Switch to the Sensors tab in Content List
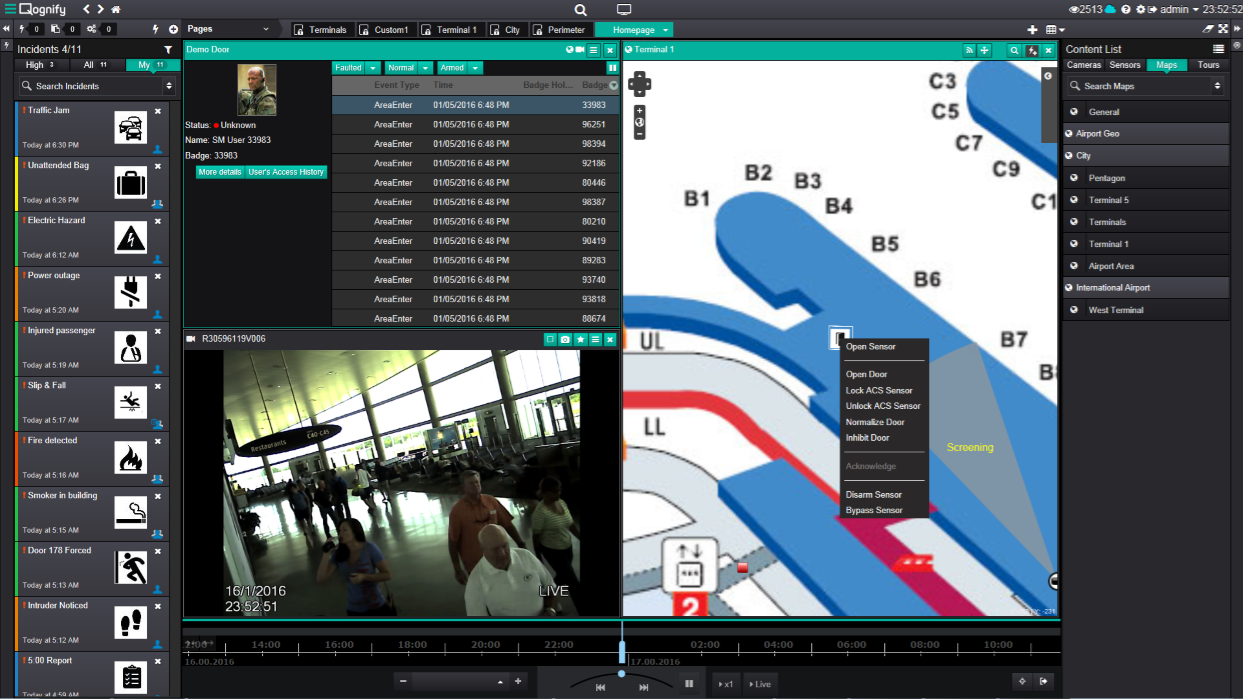 pos(1125,65)
